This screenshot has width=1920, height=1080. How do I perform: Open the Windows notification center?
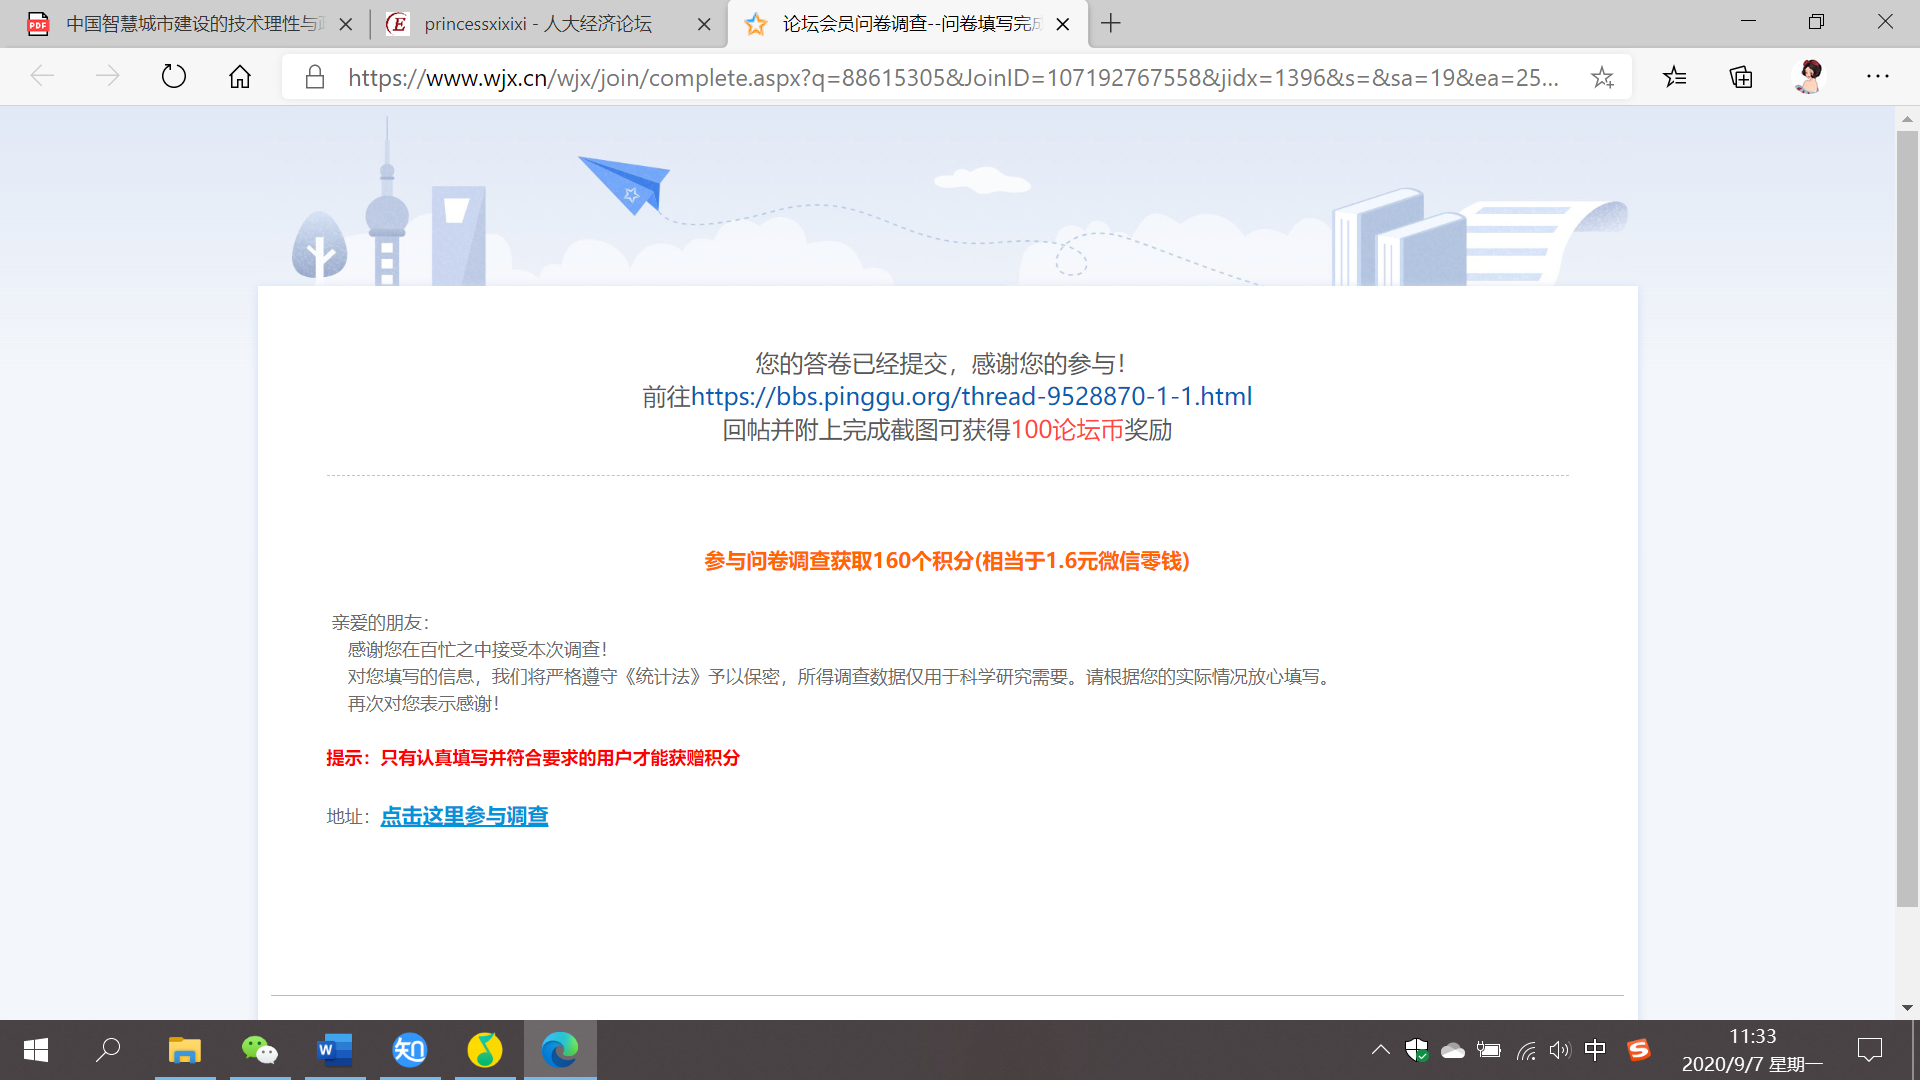pos(1869,1050)
